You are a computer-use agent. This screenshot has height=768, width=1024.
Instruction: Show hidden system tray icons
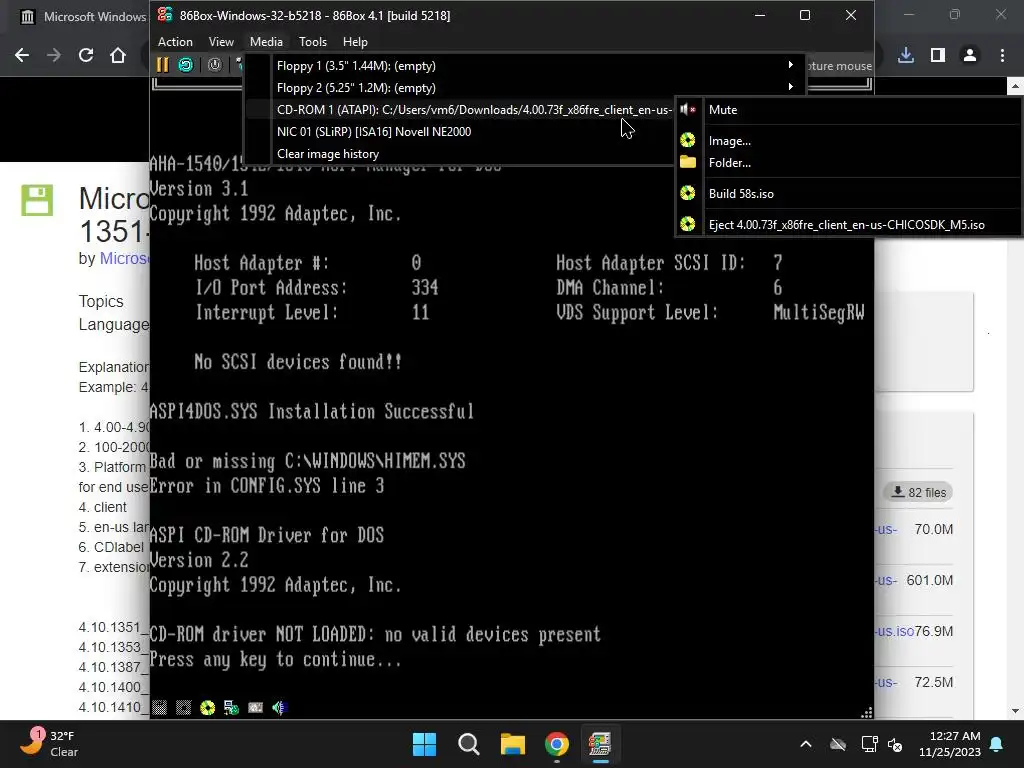click(806, 744)
